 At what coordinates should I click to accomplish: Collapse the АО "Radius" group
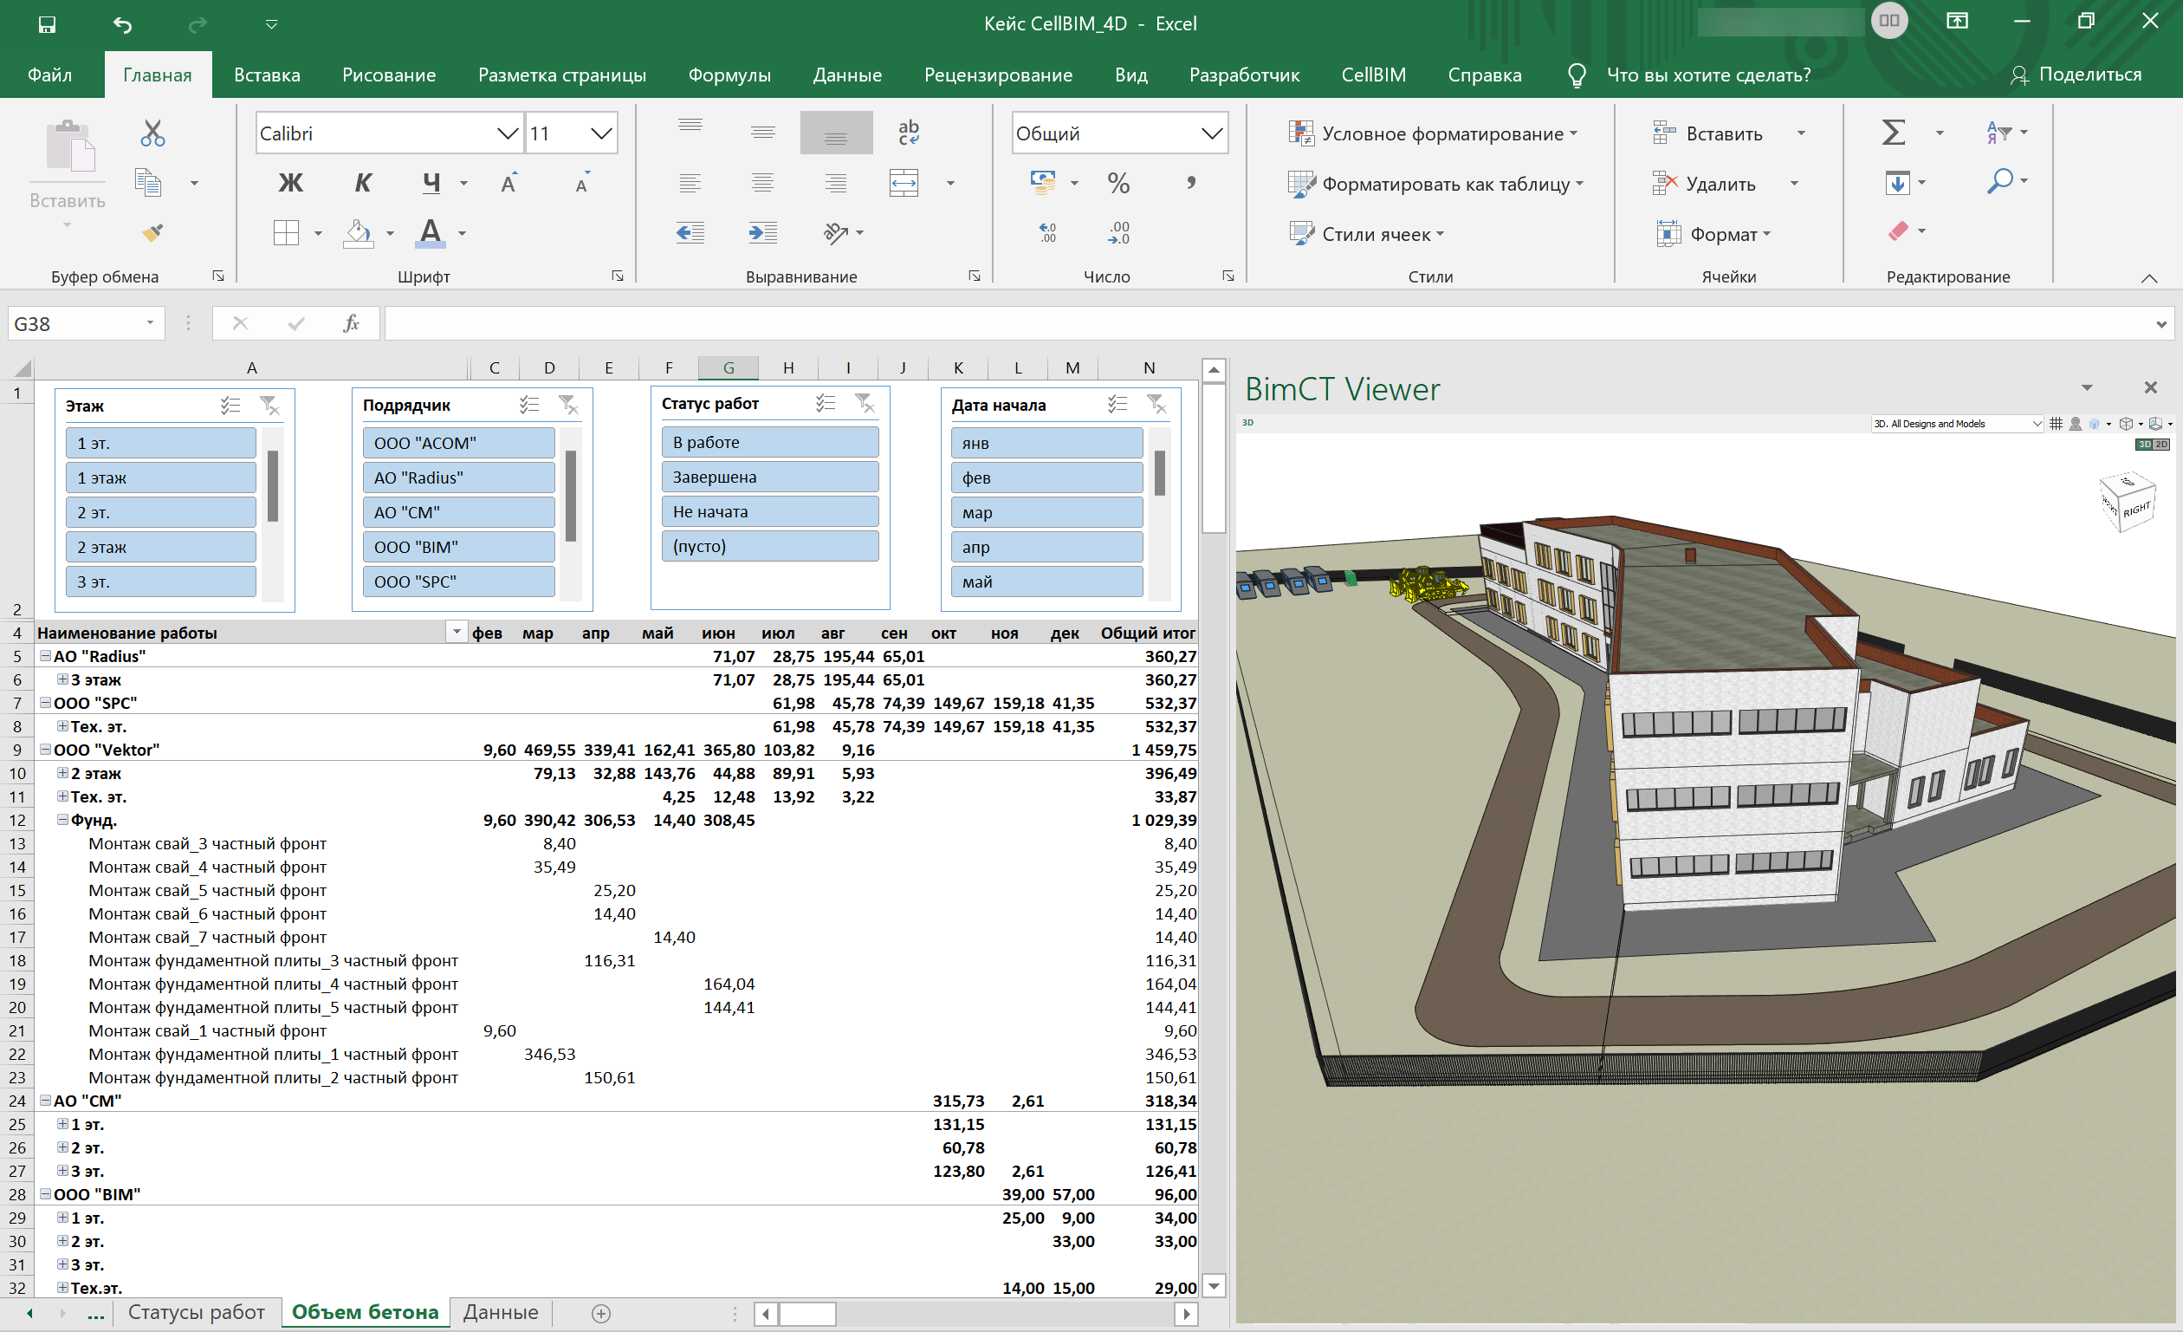[45, 656]
